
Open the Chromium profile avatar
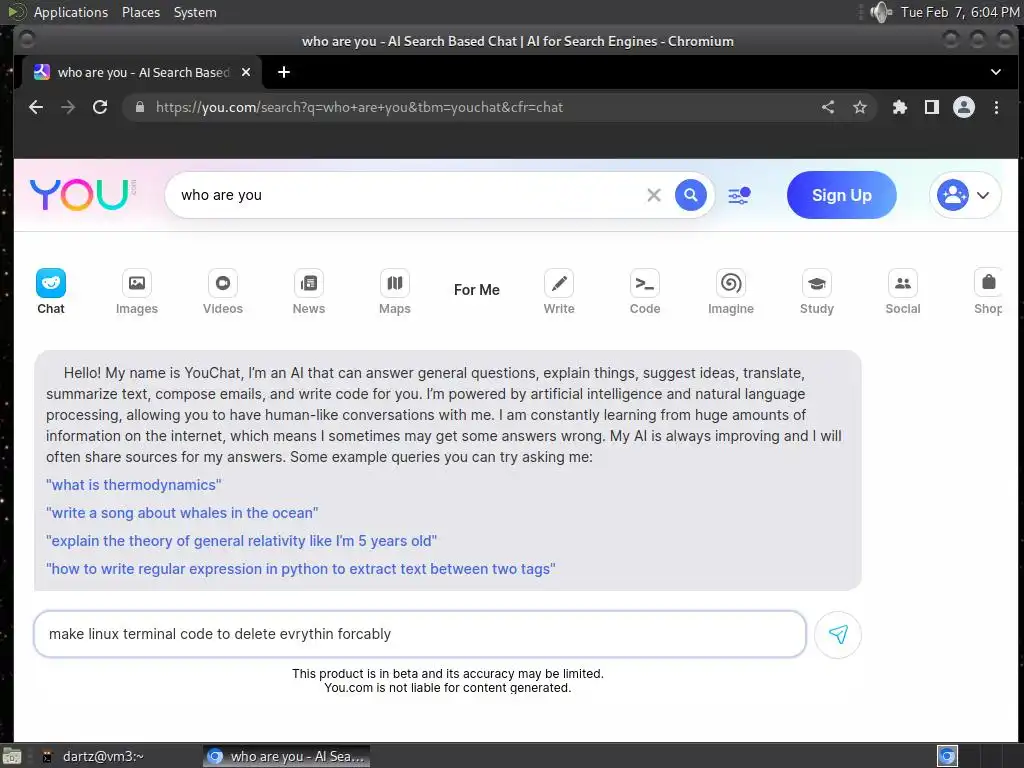964,107
